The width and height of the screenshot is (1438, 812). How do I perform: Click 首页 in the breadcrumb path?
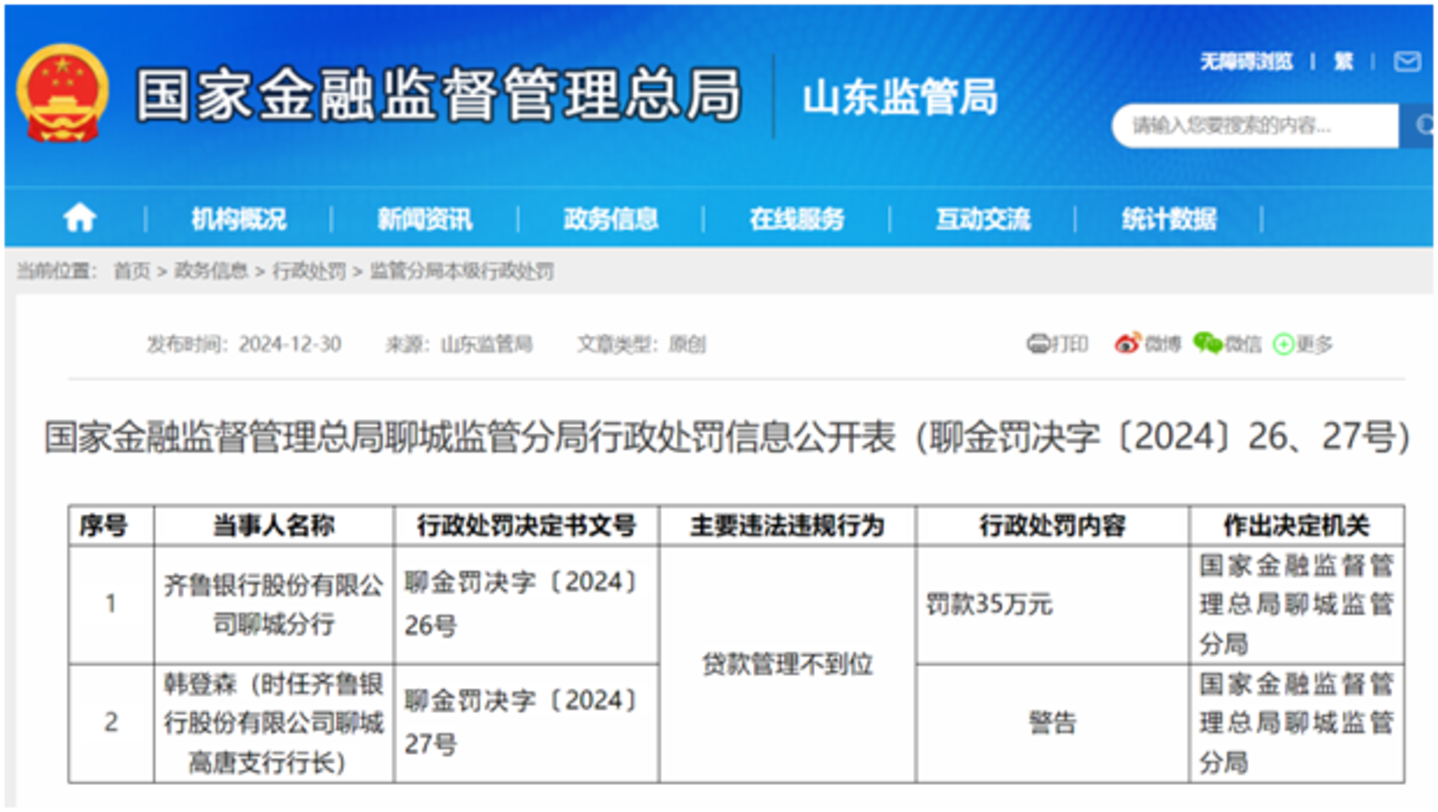coord(131,271)
